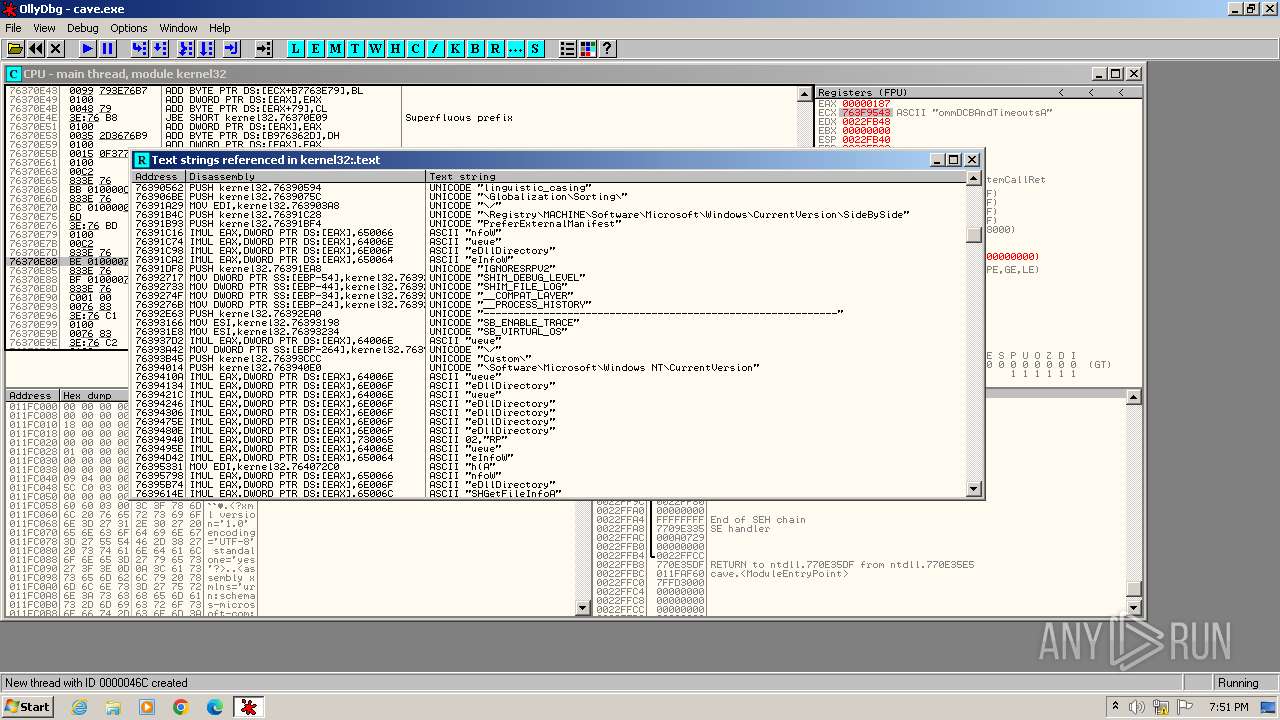The width and height of the screenshot is (1280, 720).
Task: Select the Windows NT\CurrentVersion string row
Action: point(550,368)
